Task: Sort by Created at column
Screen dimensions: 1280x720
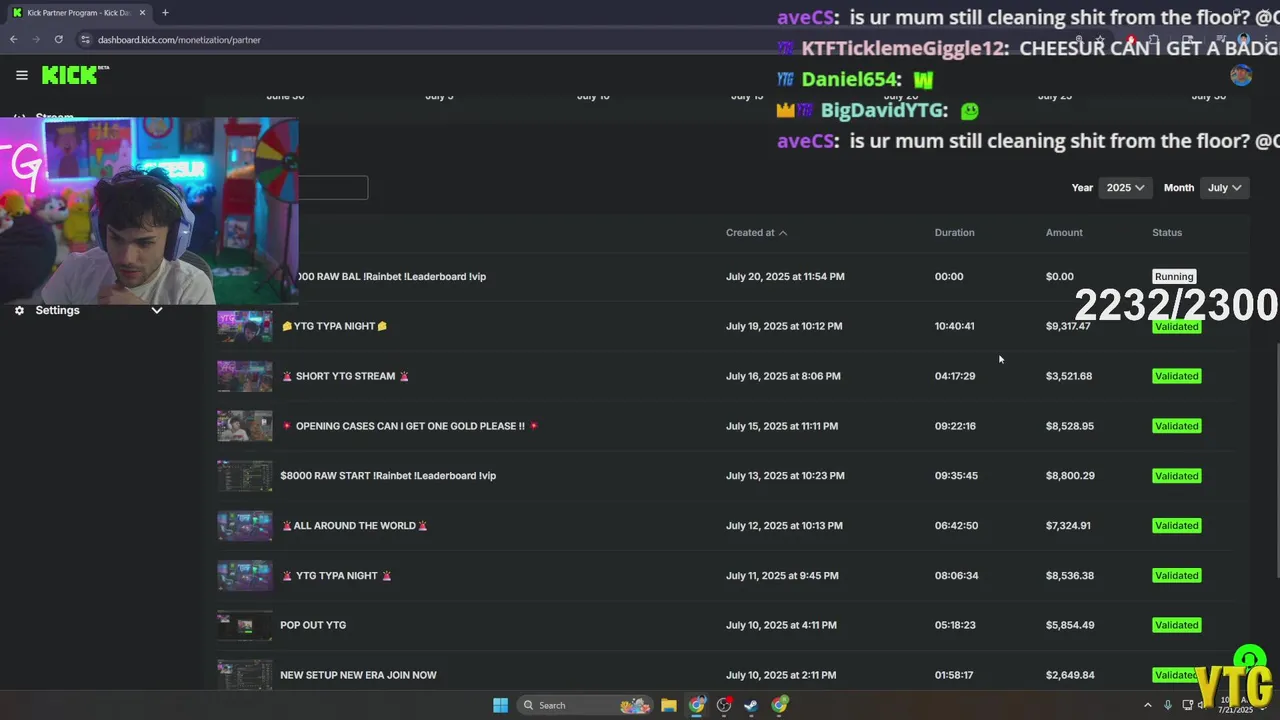Action: [x=756, y=233]
